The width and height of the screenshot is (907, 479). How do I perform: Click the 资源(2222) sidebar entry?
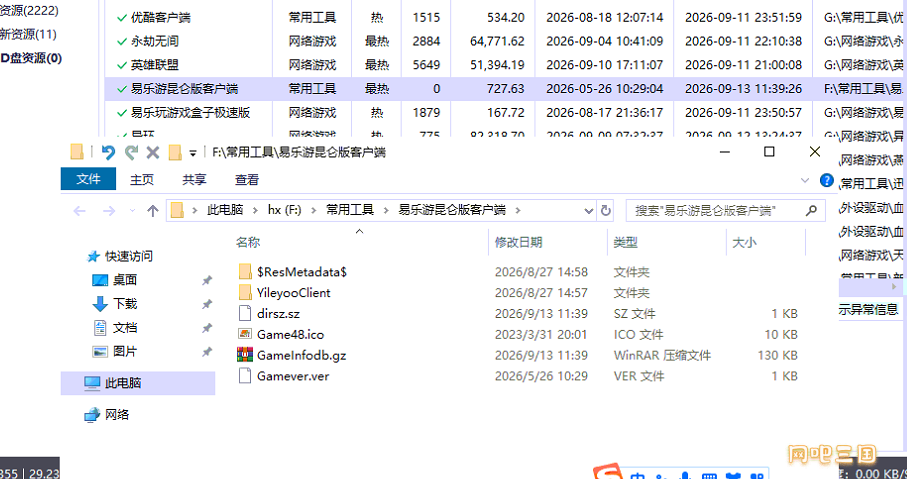30,10
